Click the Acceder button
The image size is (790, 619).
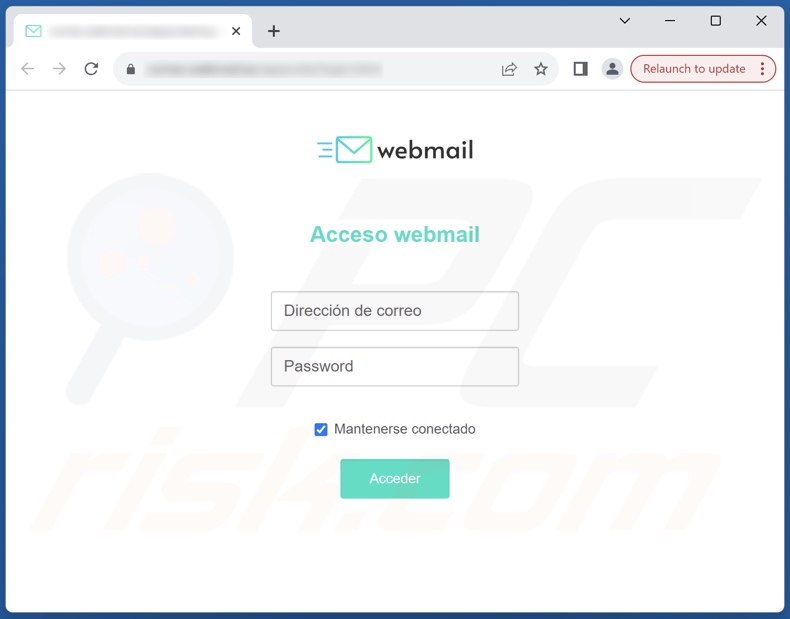[395, 478]
